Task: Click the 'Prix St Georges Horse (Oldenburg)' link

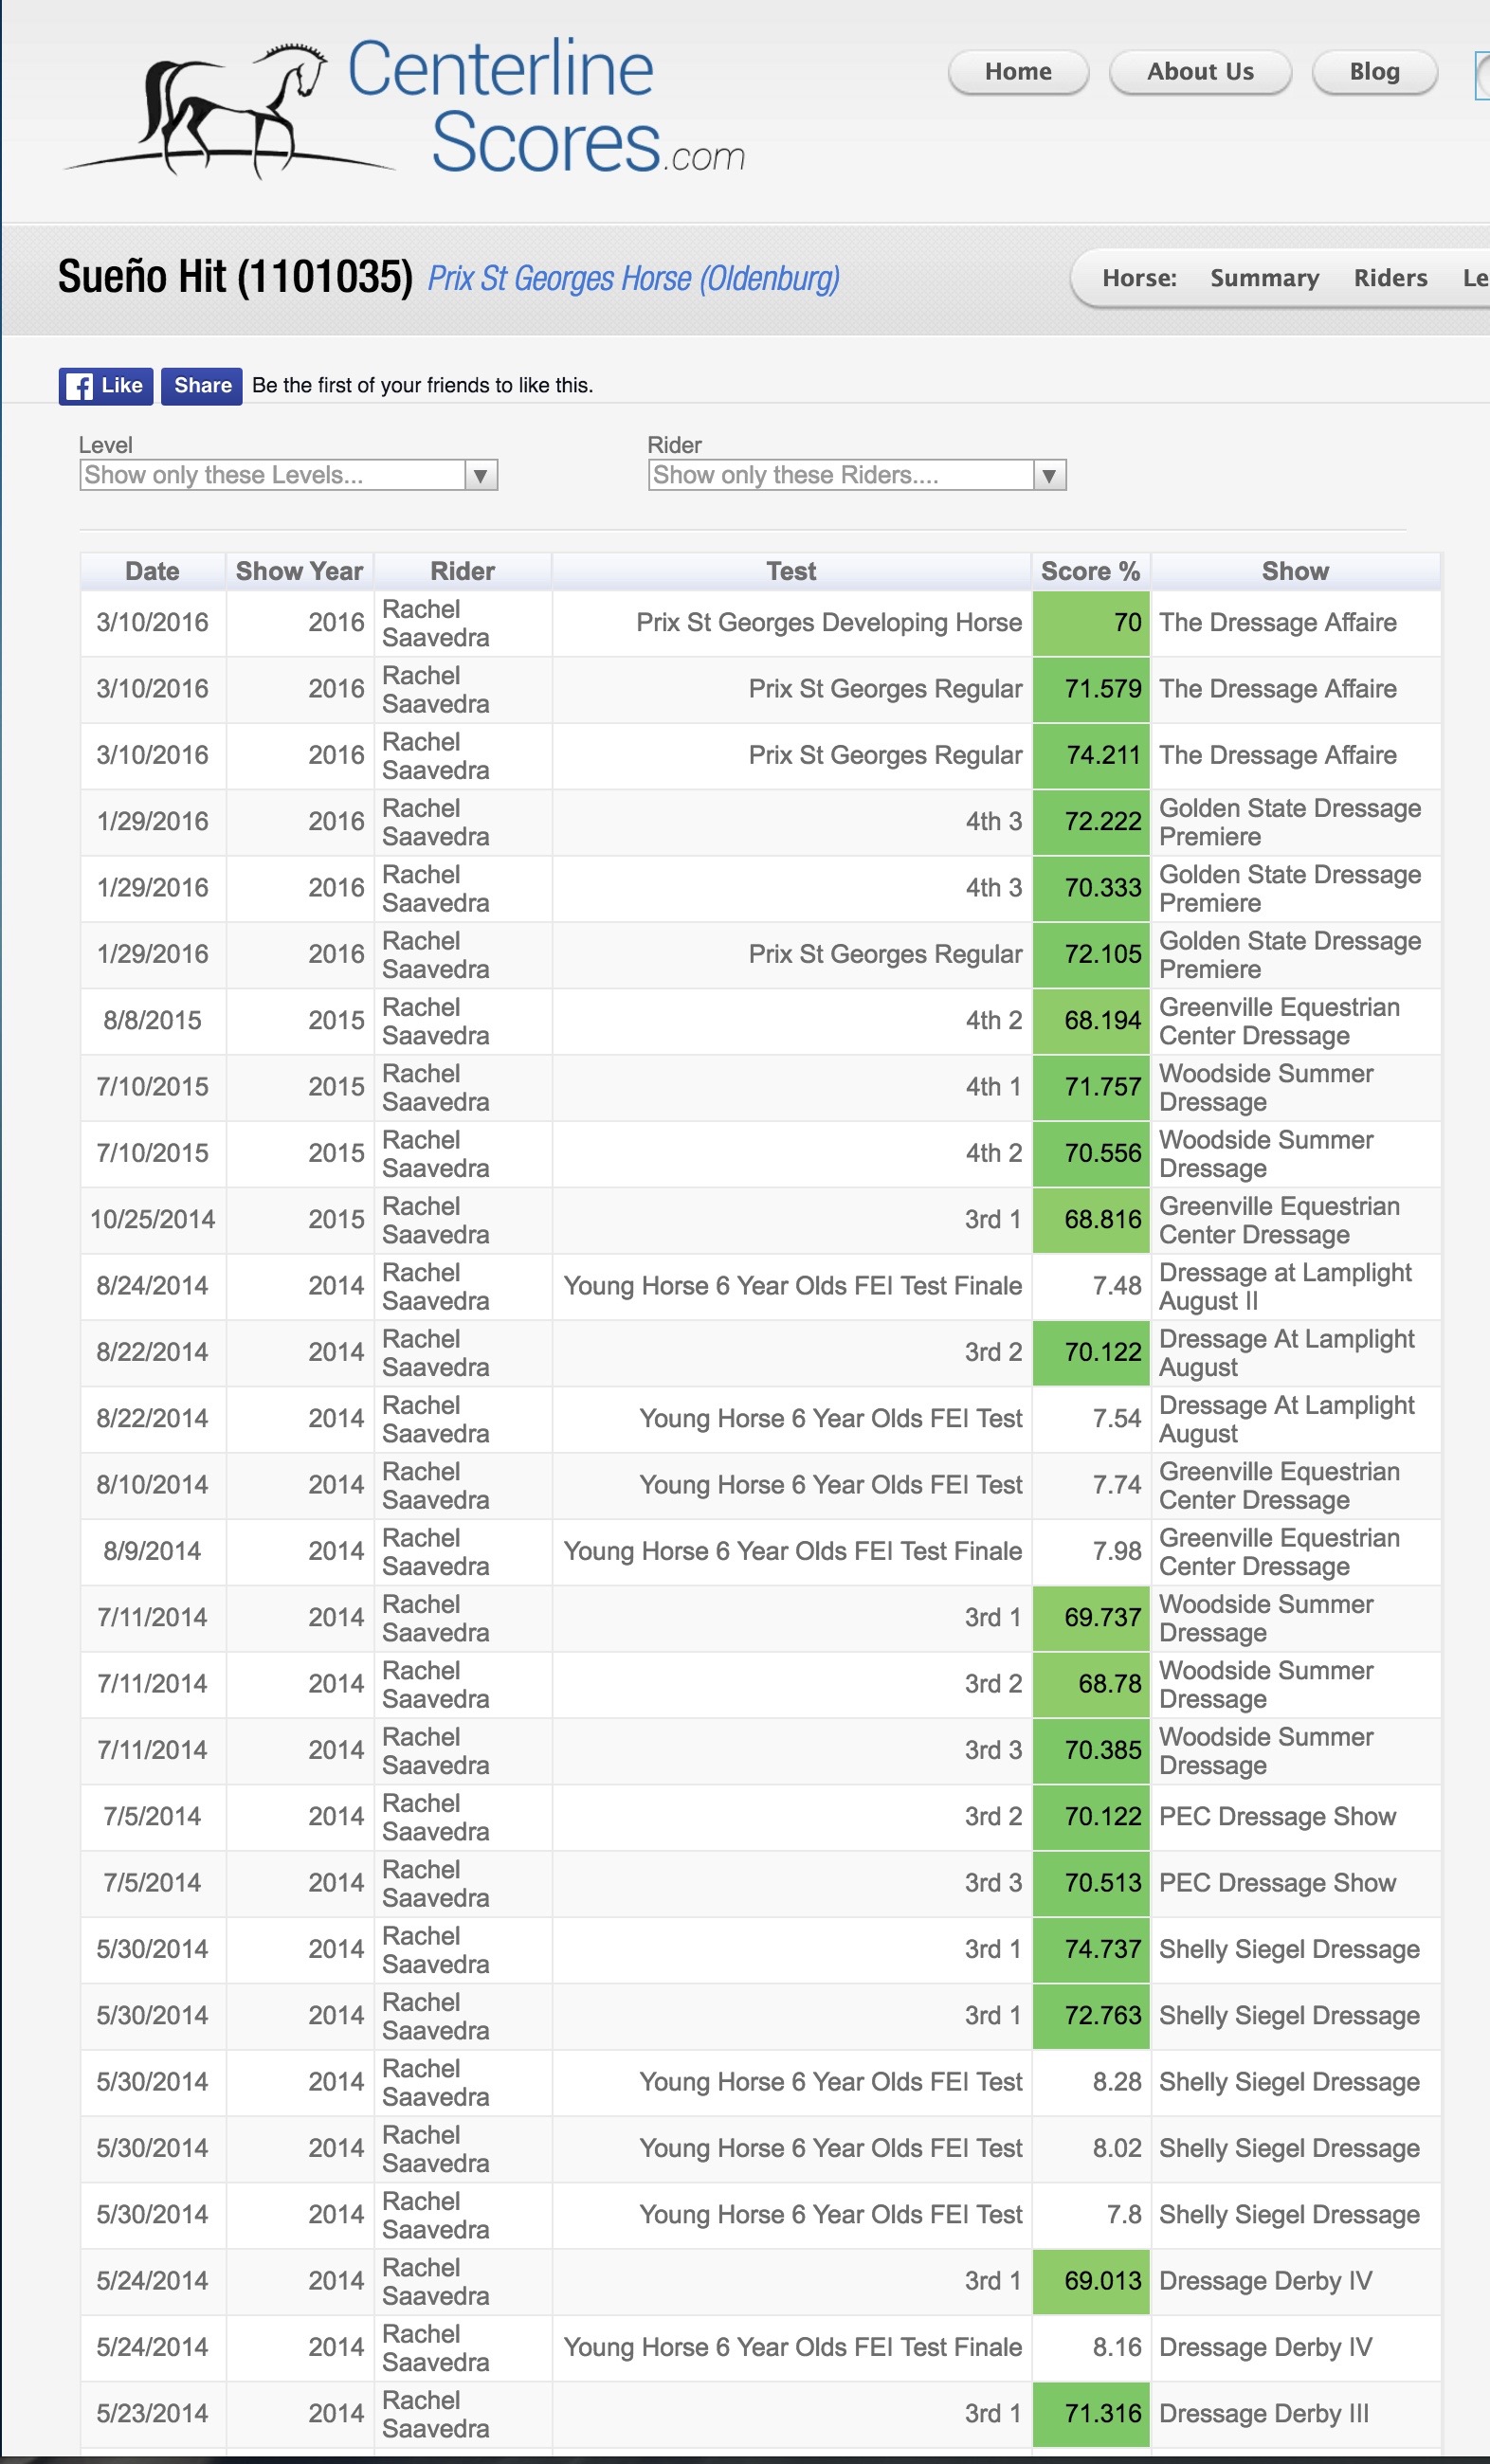Action: [x=633, y=278]
